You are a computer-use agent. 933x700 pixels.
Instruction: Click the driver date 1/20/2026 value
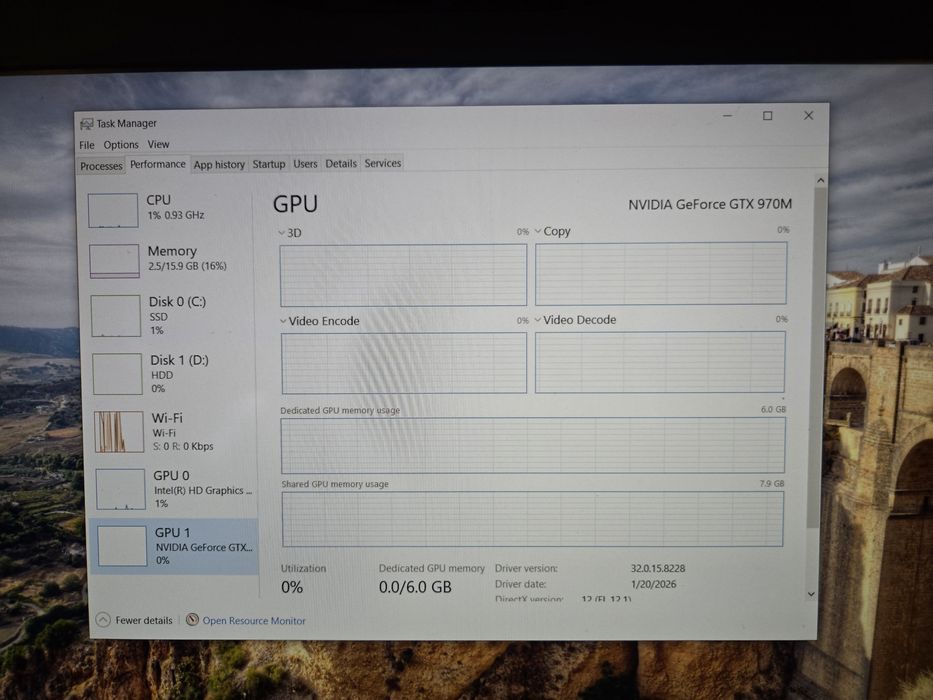(x=653, y=585)
